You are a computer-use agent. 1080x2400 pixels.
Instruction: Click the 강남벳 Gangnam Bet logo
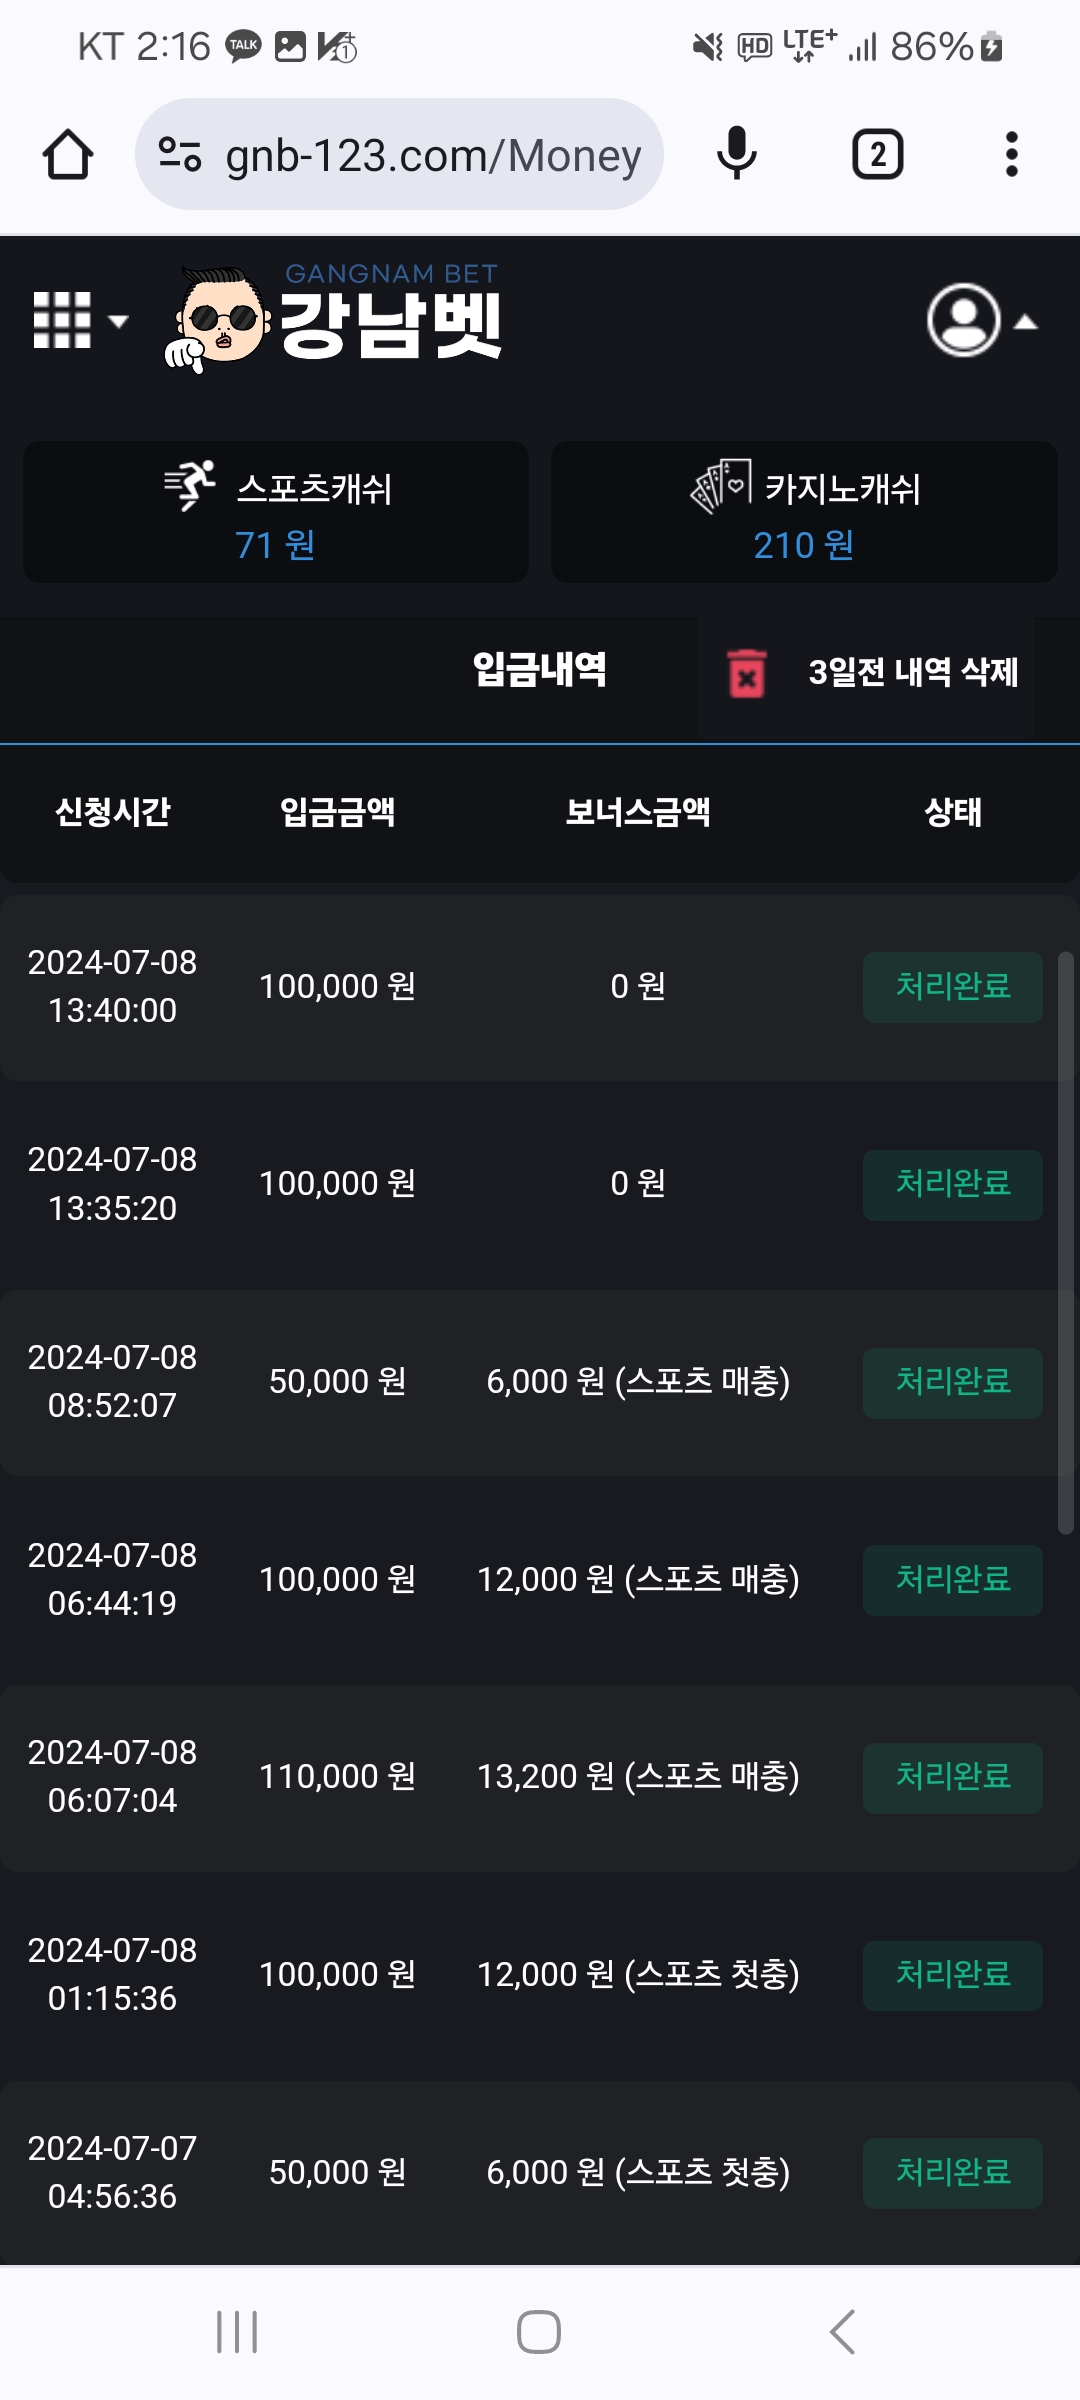pos(335,320)
